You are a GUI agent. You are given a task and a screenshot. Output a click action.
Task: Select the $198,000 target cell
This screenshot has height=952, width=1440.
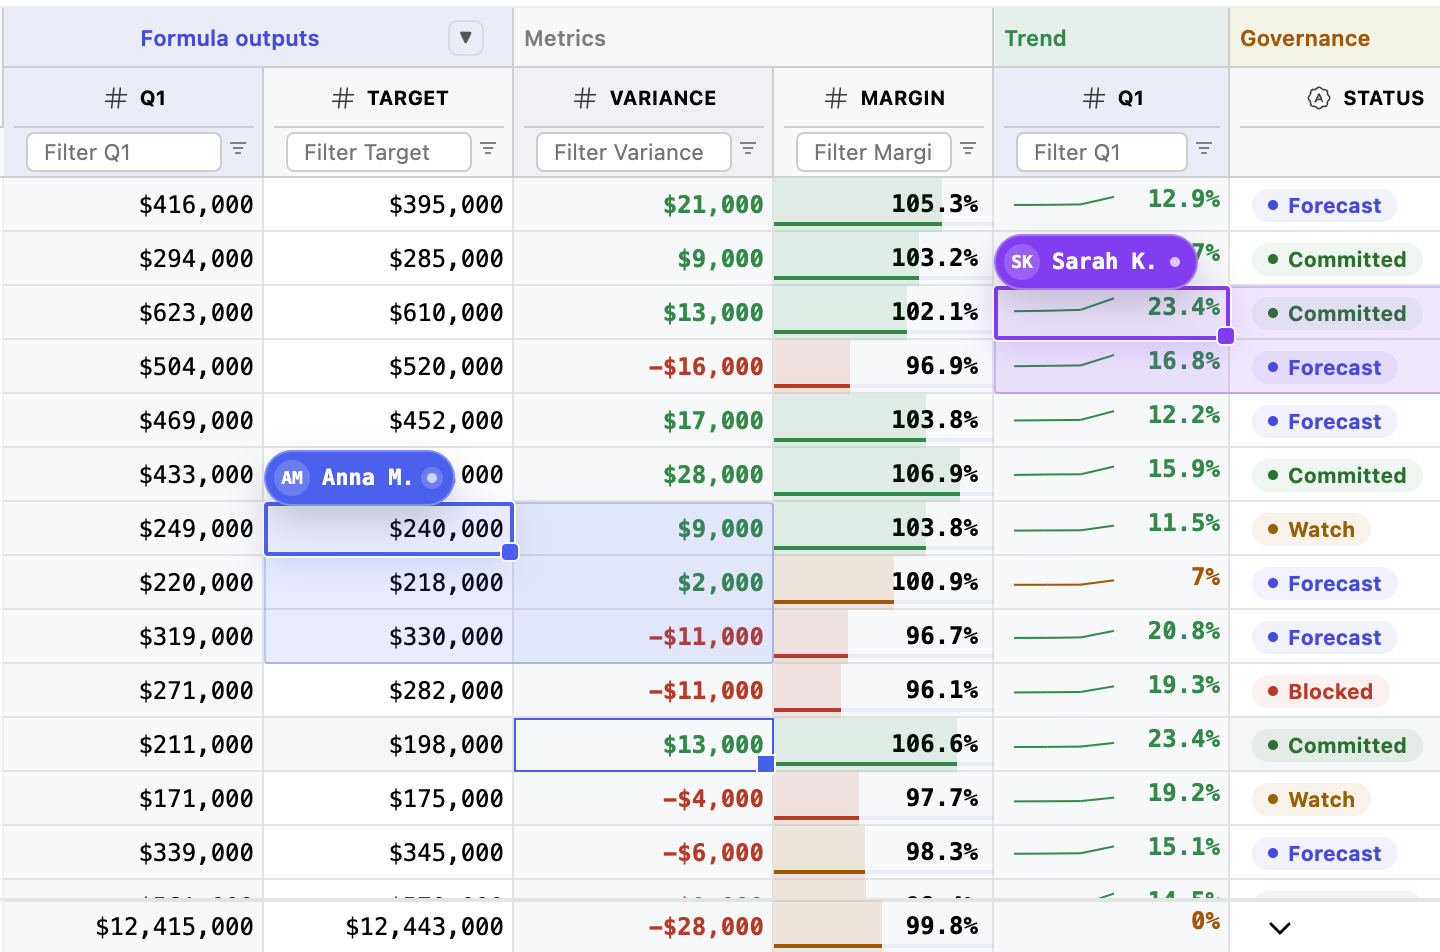[389, 745]
